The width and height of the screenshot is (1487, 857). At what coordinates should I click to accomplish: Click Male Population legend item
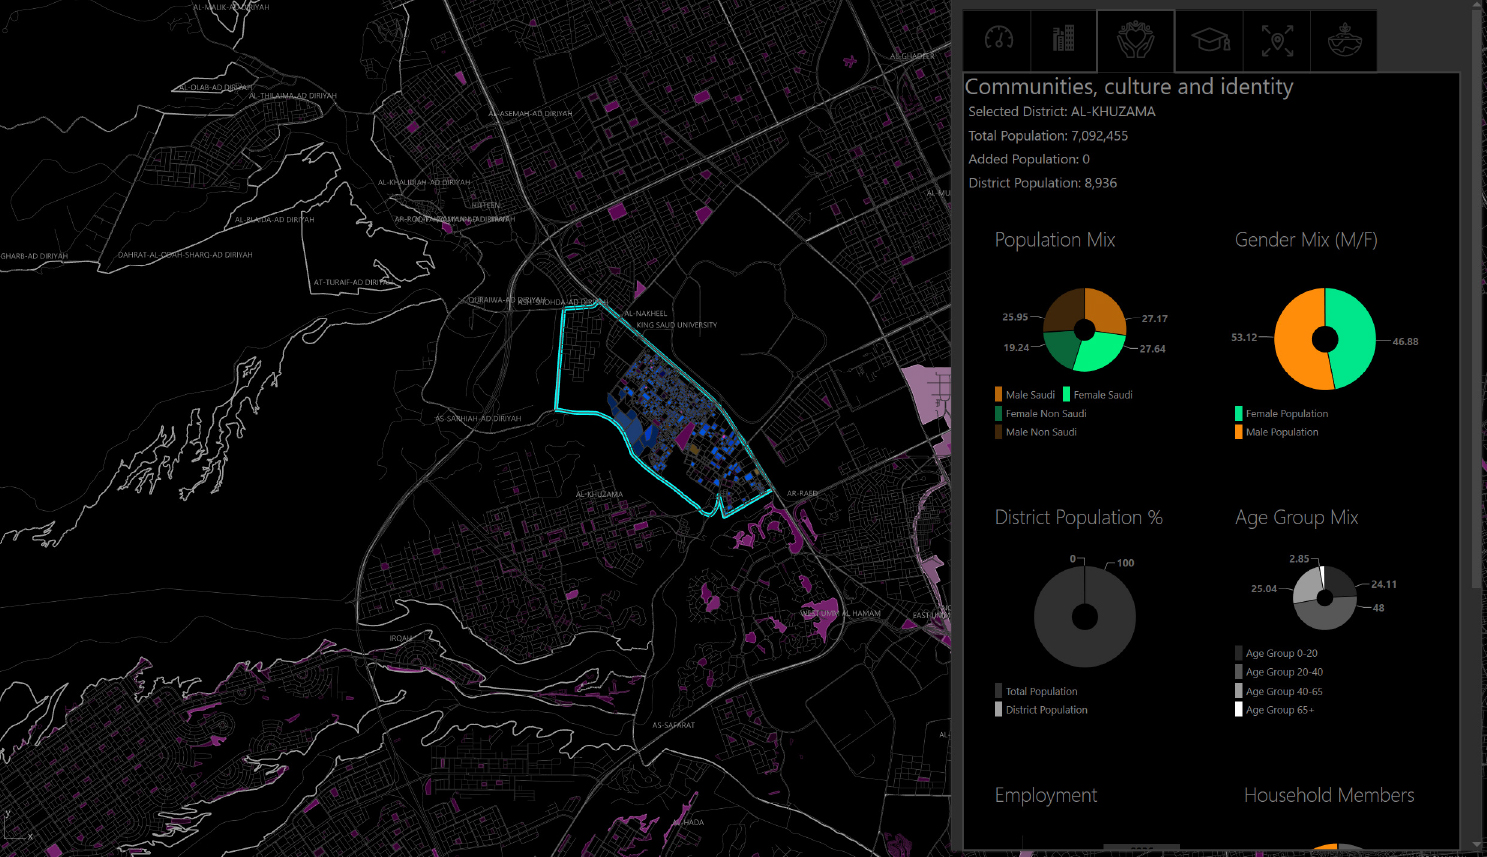[x=1276, y=432]
